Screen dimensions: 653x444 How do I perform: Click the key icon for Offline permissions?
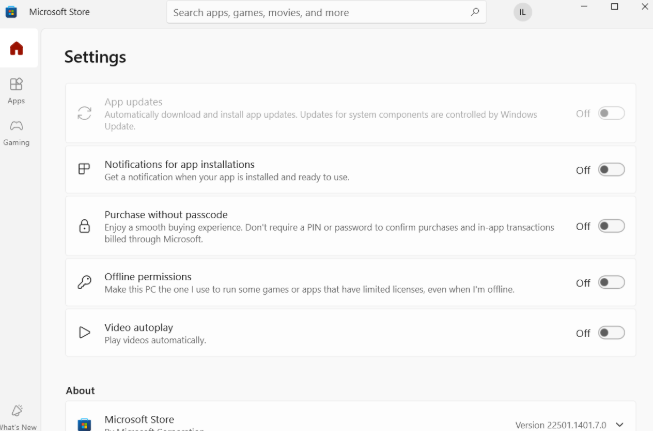point(85,282)
